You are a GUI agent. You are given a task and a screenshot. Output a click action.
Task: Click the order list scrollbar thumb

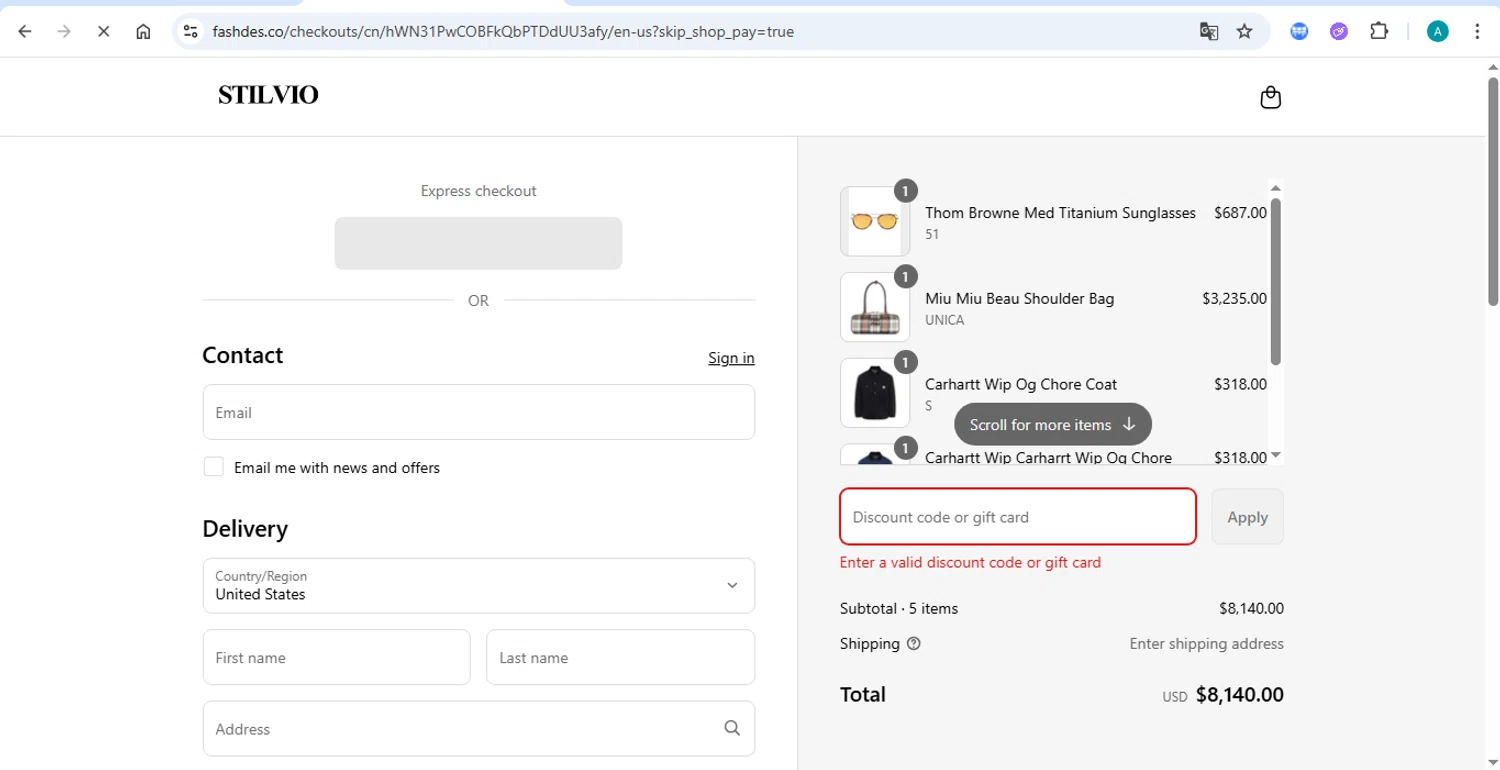1275,282
